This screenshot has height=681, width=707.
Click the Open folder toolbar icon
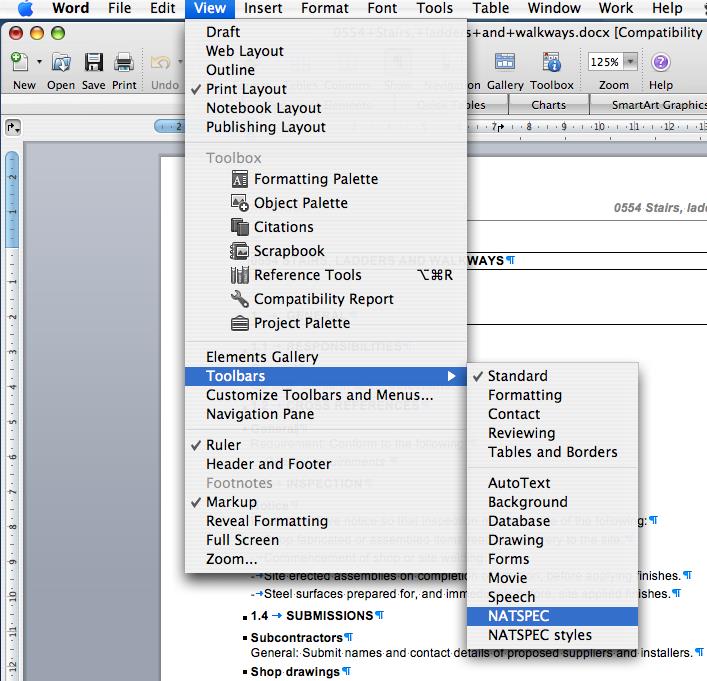[61, 64]
